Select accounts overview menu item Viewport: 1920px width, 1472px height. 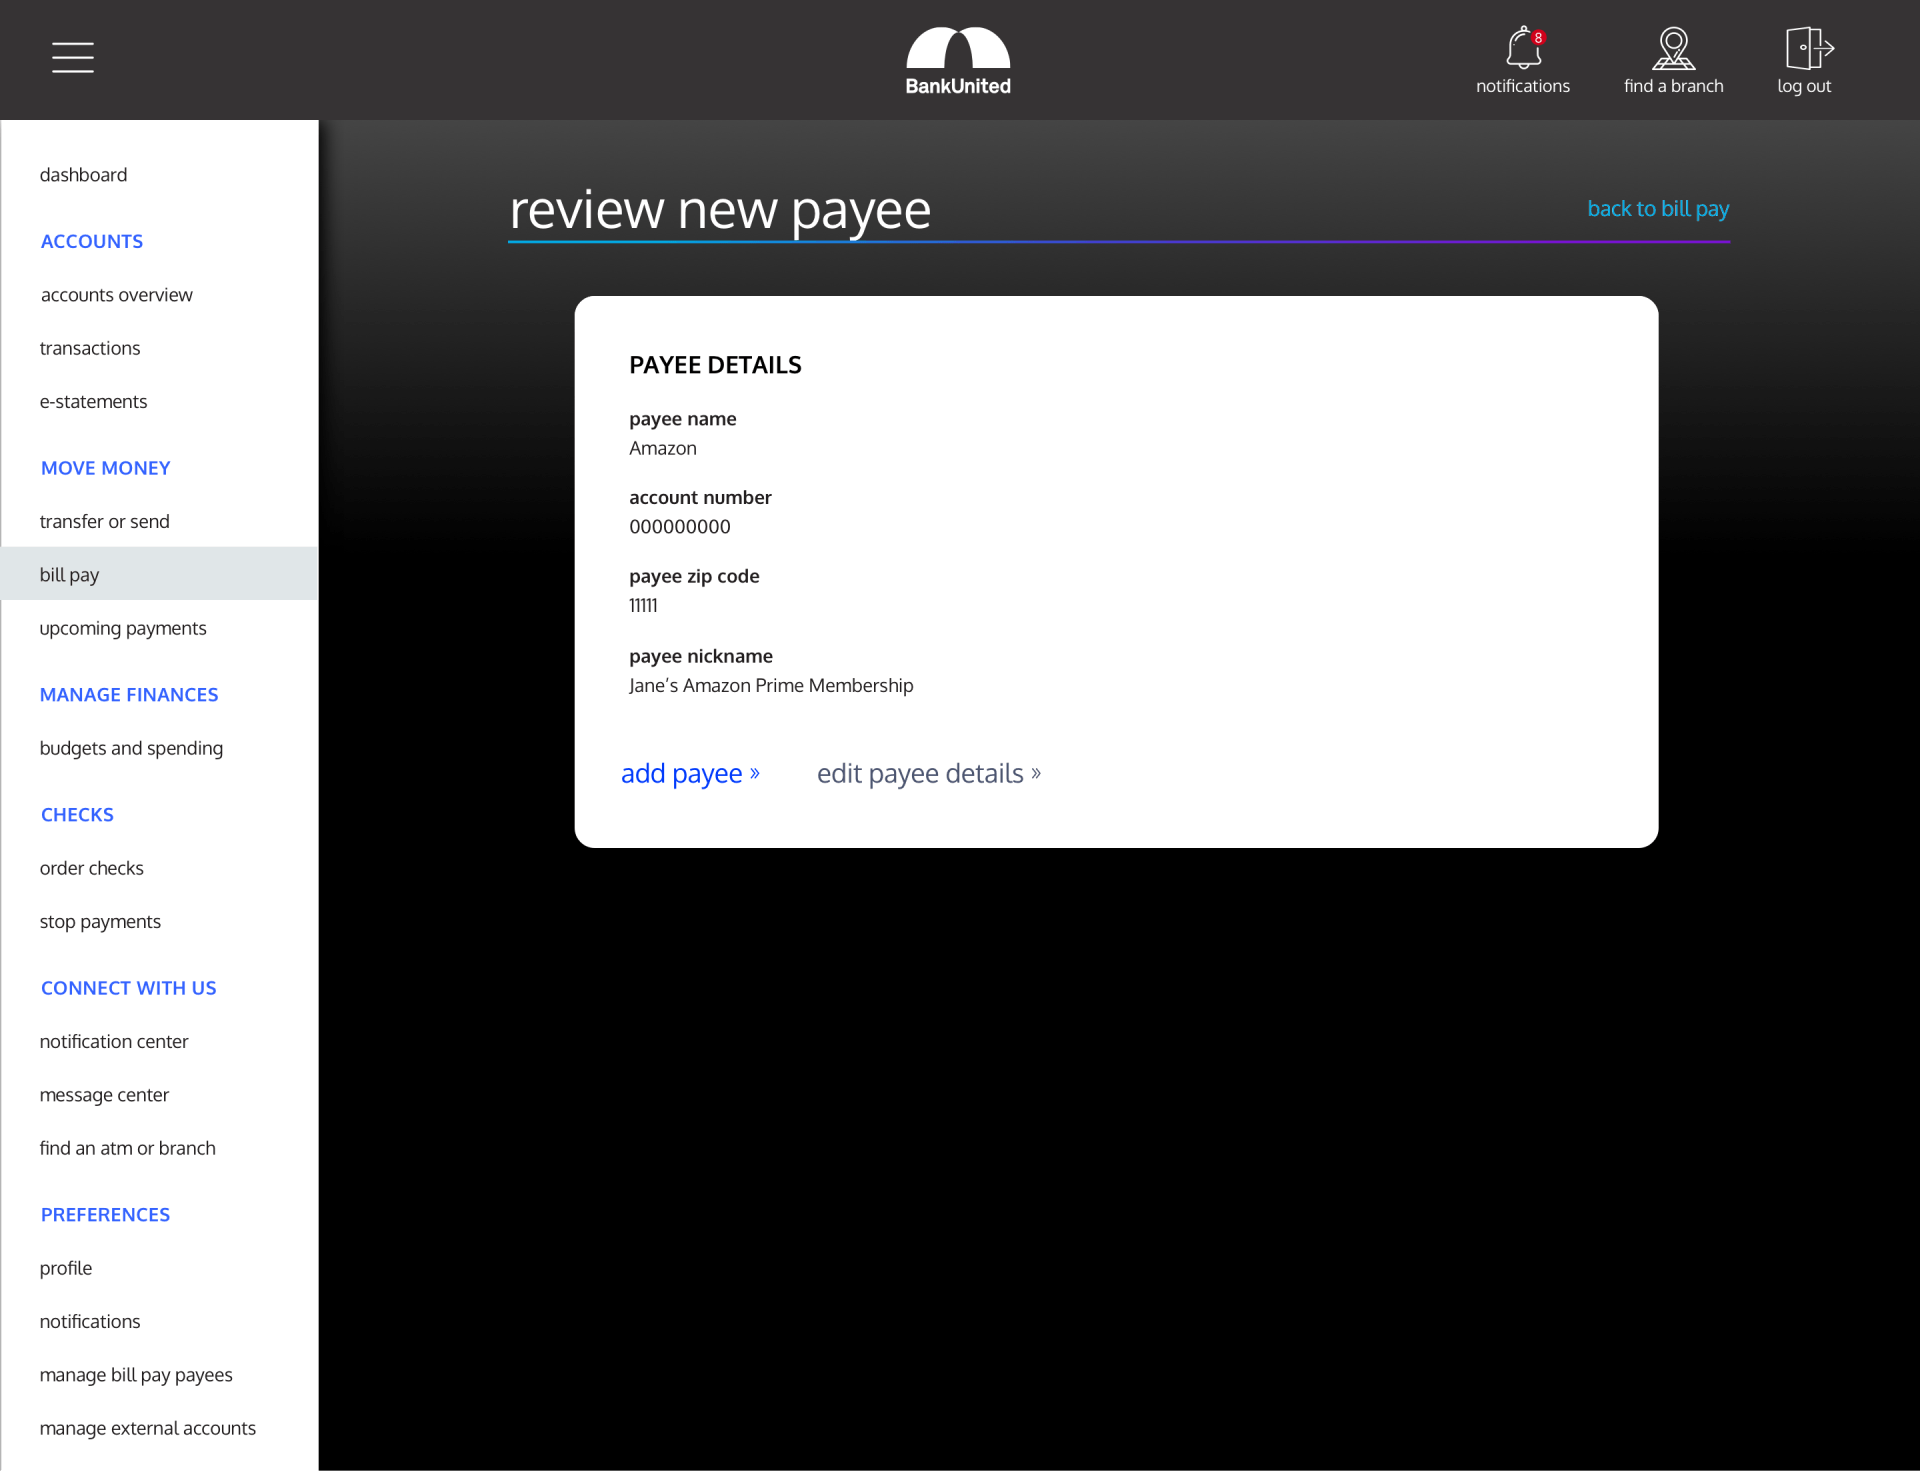click(116, 295)
